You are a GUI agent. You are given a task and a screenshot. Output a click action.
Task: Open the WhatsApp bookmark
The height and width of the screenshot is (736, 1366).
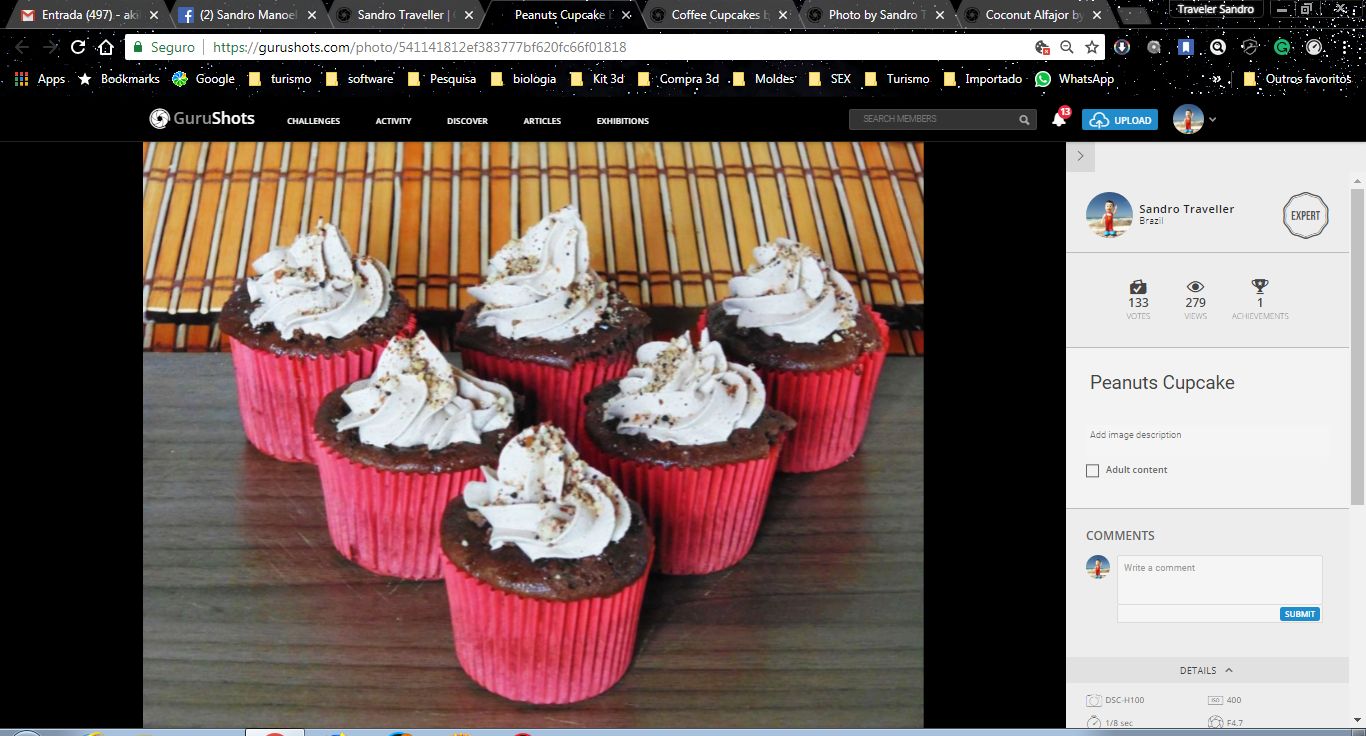pos(1074,79)
